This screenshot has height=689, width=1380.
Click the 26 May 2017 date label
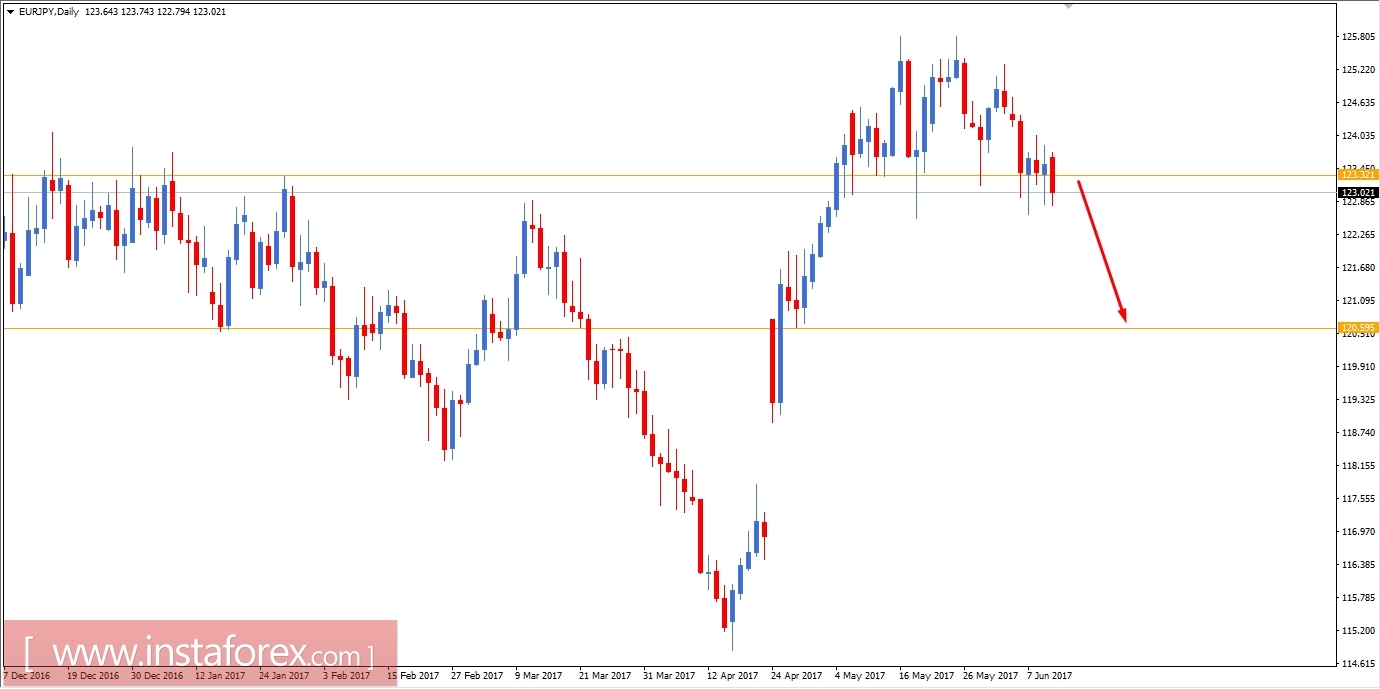988,676
